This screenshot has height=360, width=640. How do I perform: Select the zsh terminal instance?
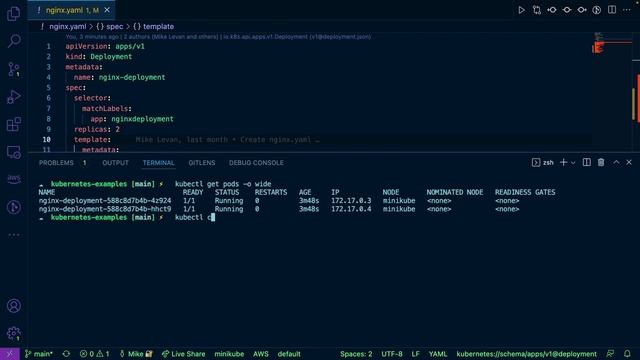543,162
